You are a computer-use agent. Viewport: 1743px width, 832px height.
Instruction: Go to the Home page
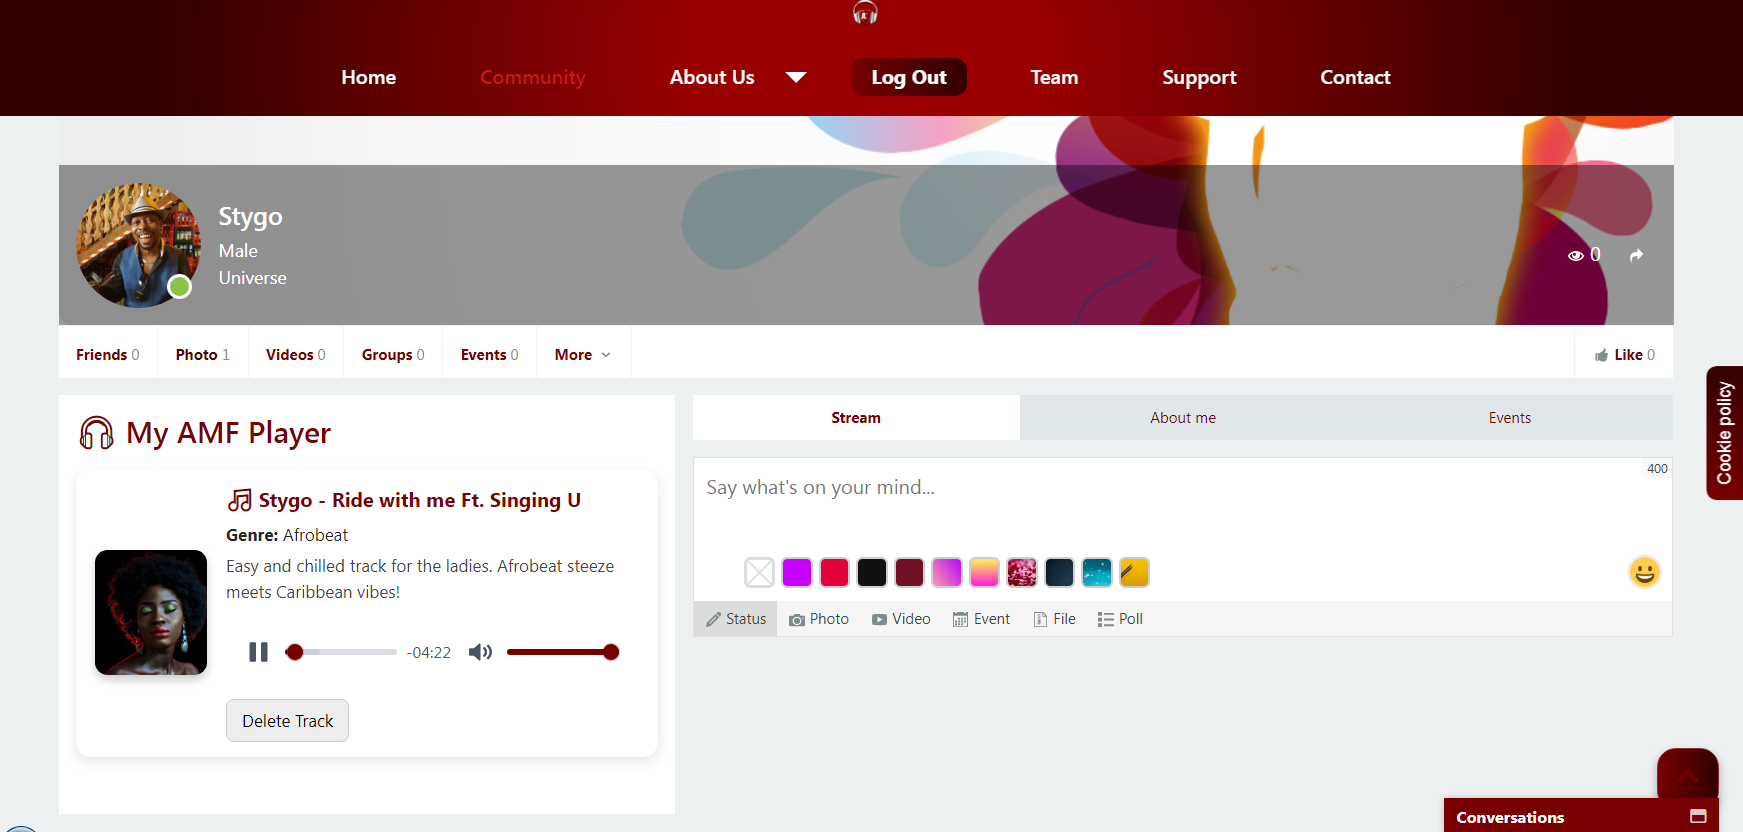(x=369, y=77)
